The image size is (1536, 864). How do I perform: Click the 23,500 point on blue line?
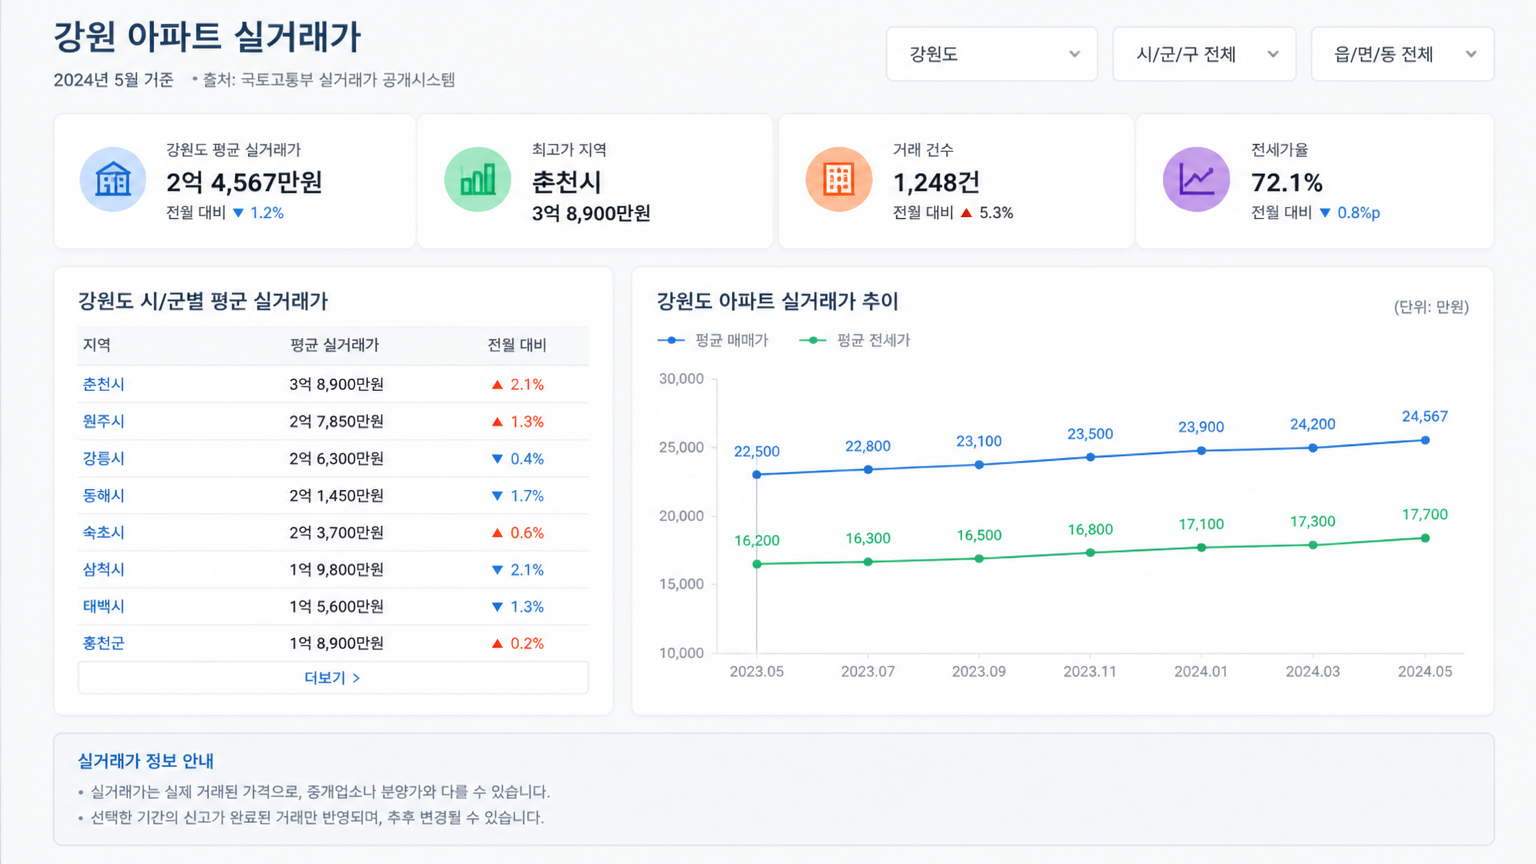(x=1090, y=457)
